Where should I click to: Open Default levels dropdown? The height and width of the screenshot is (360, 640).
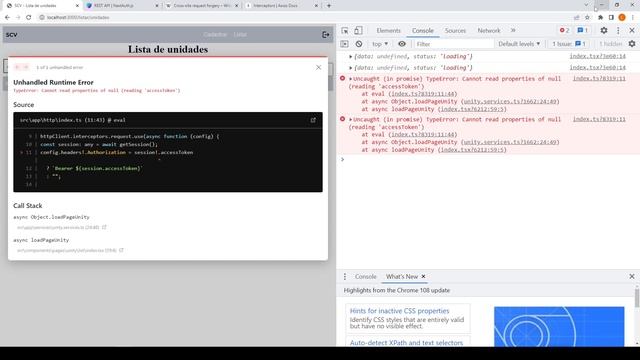[x=519, y=44]
